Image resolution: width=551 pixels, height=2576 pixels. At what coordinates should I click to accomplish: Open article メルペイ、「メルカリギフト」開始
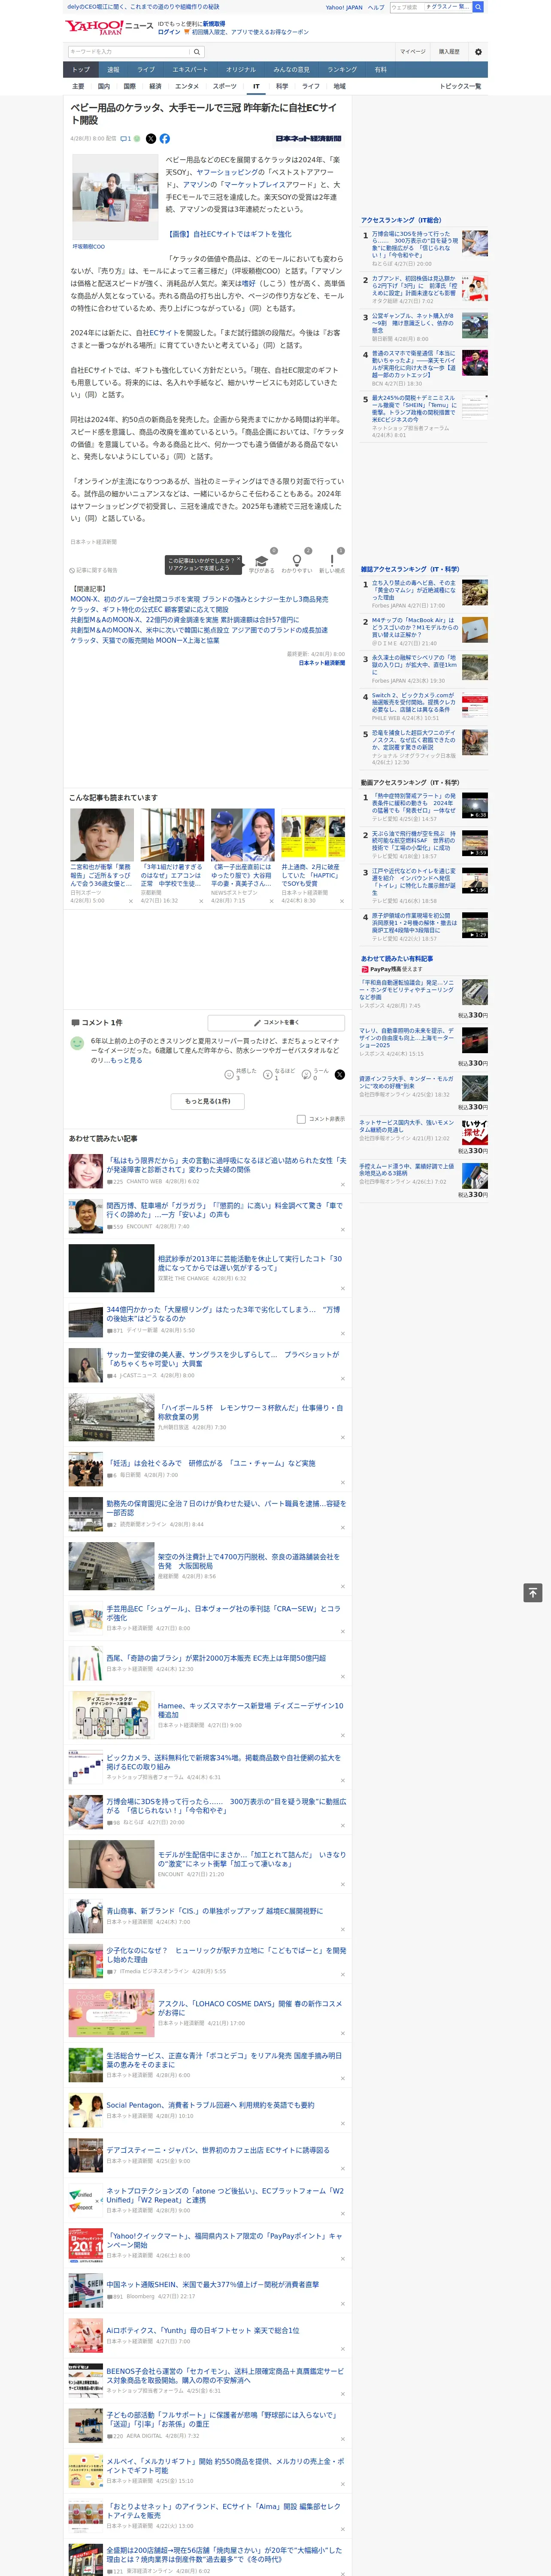tap(225, 2466)
